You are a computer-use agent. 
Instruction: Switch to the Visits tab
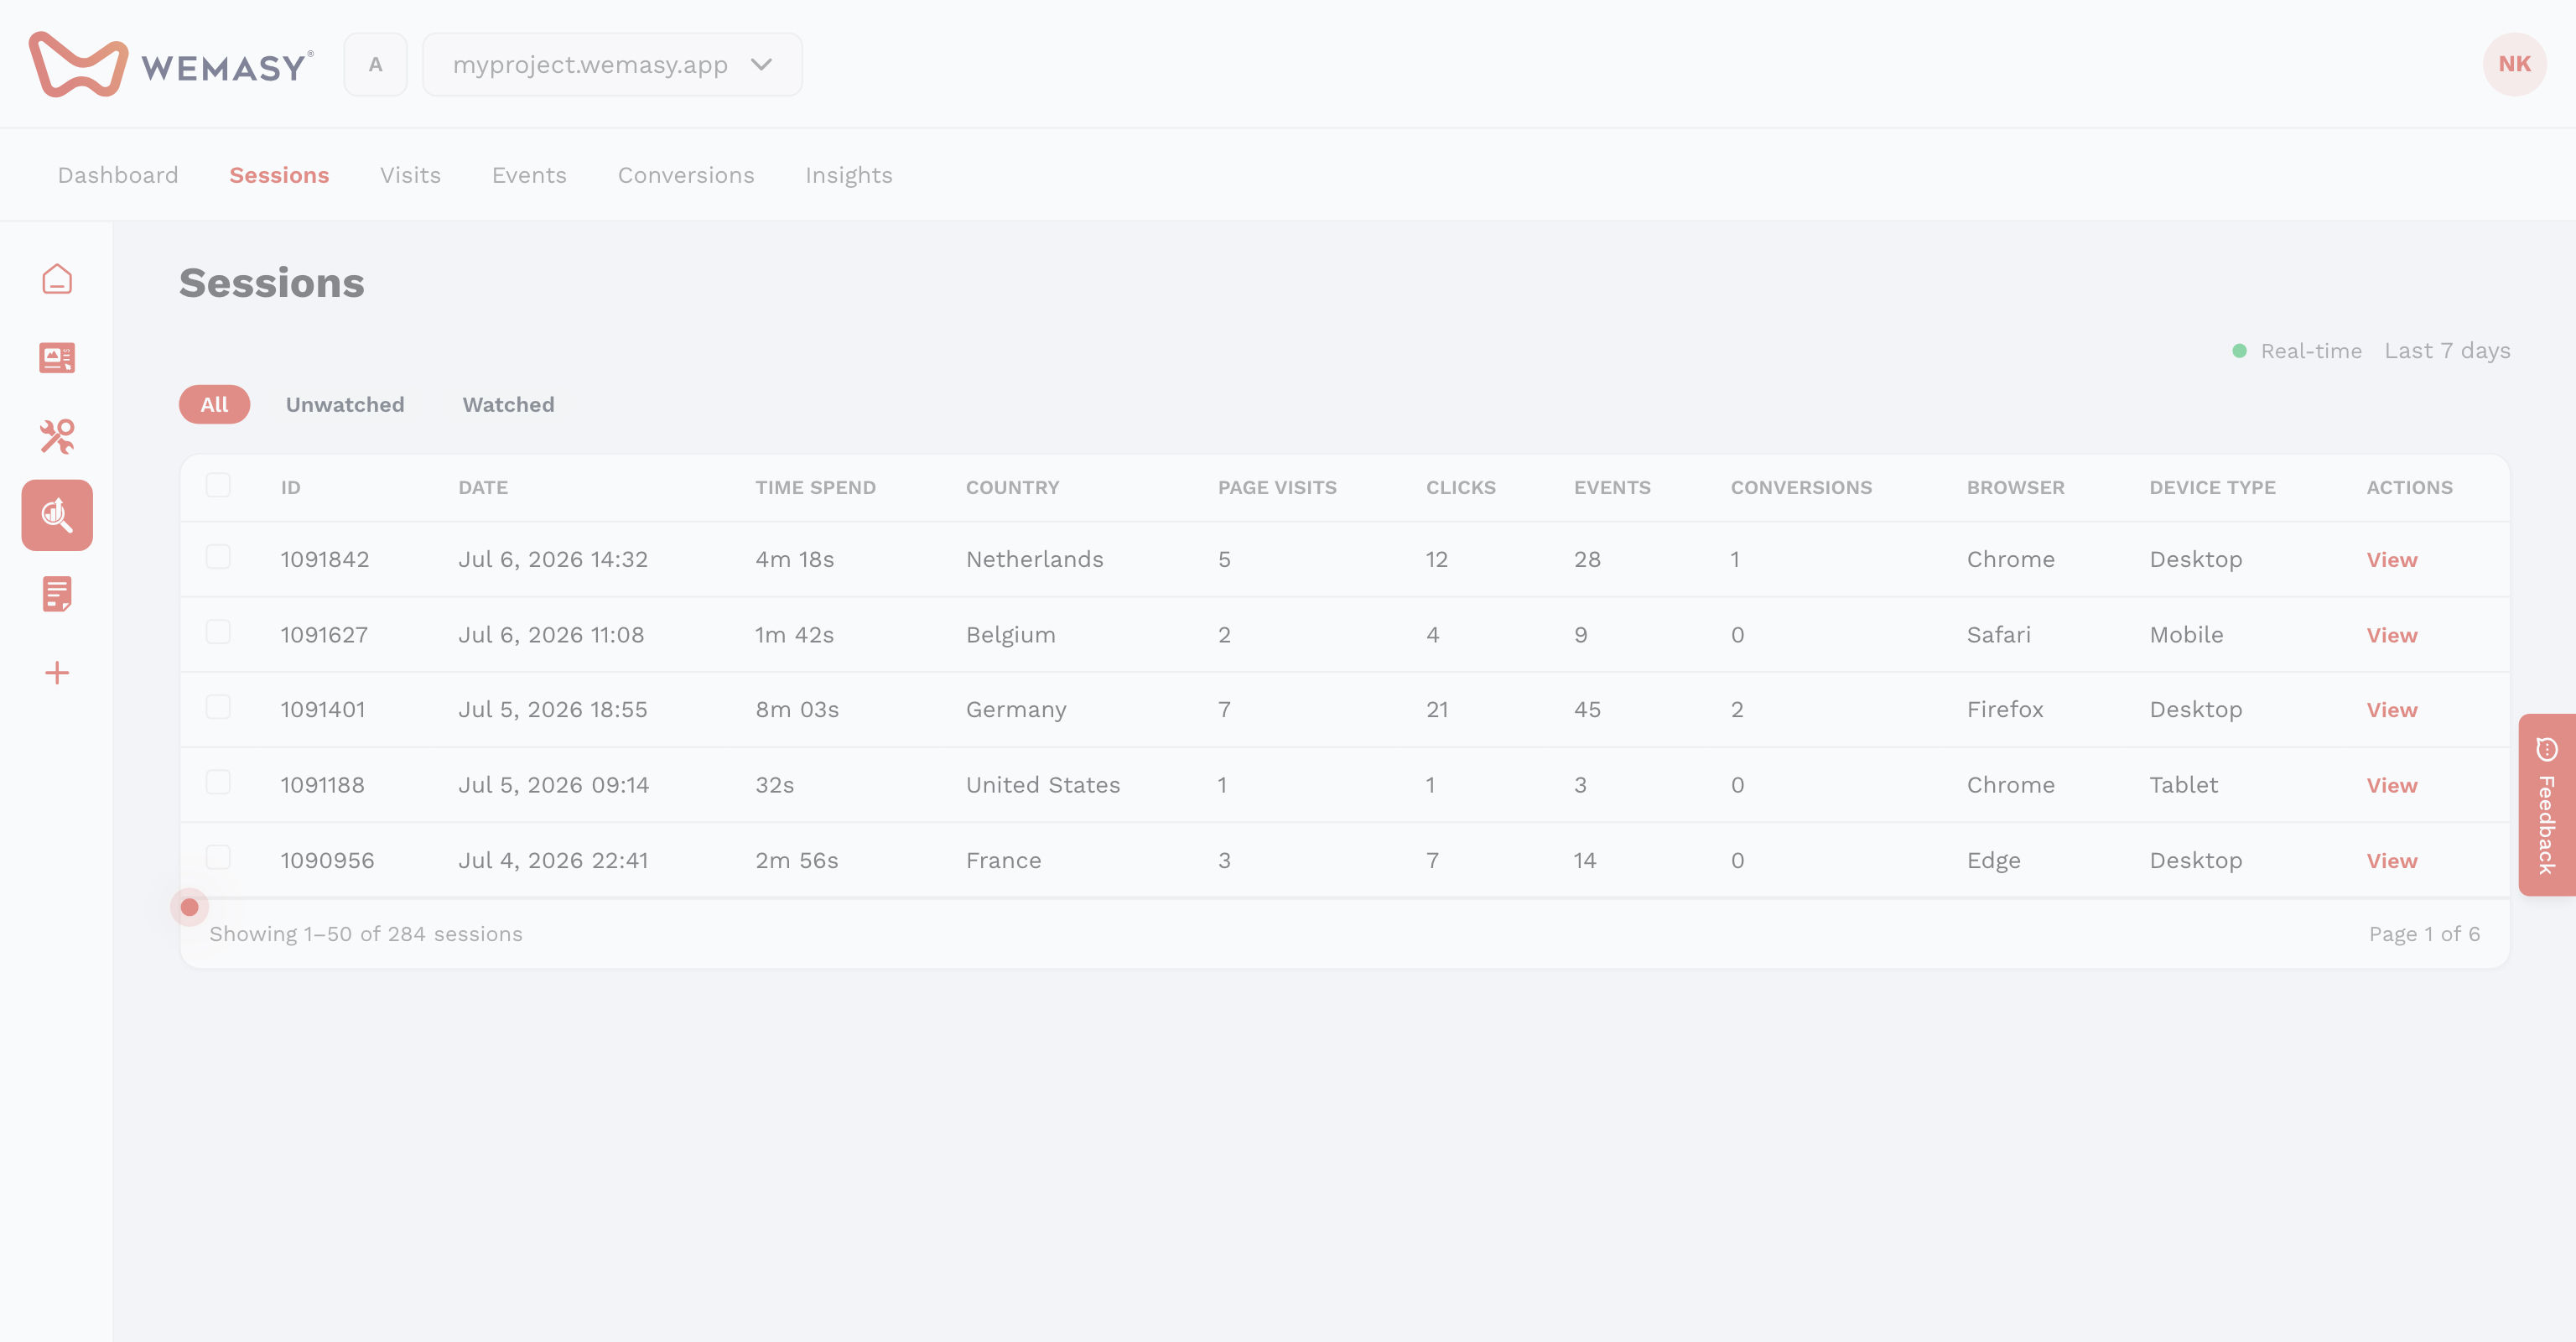click(410, 175)
